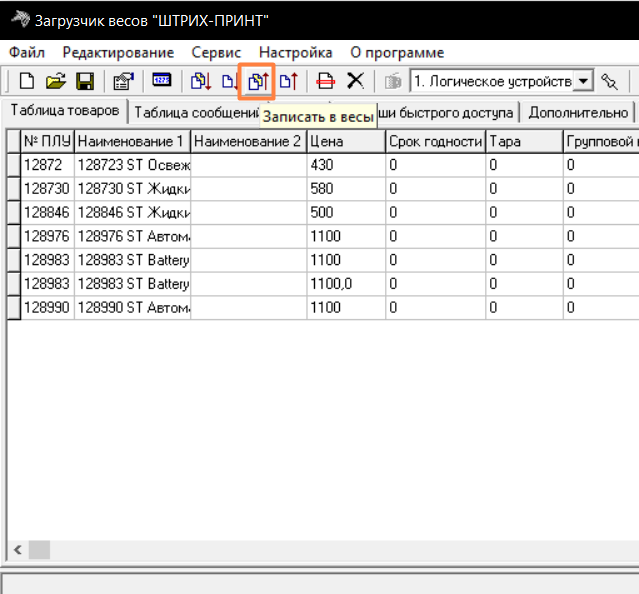Click name cell 128976 ST Автом

132,236
